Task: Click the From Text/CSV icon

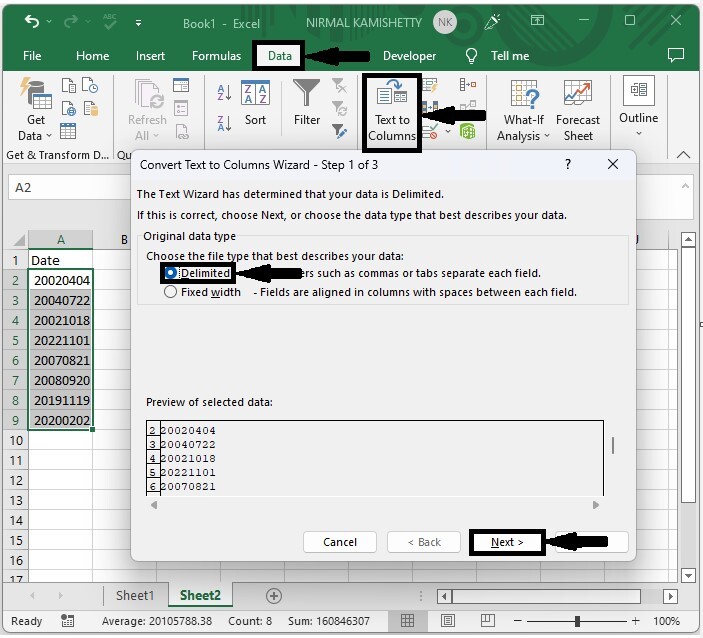Action: coord(69,85)
